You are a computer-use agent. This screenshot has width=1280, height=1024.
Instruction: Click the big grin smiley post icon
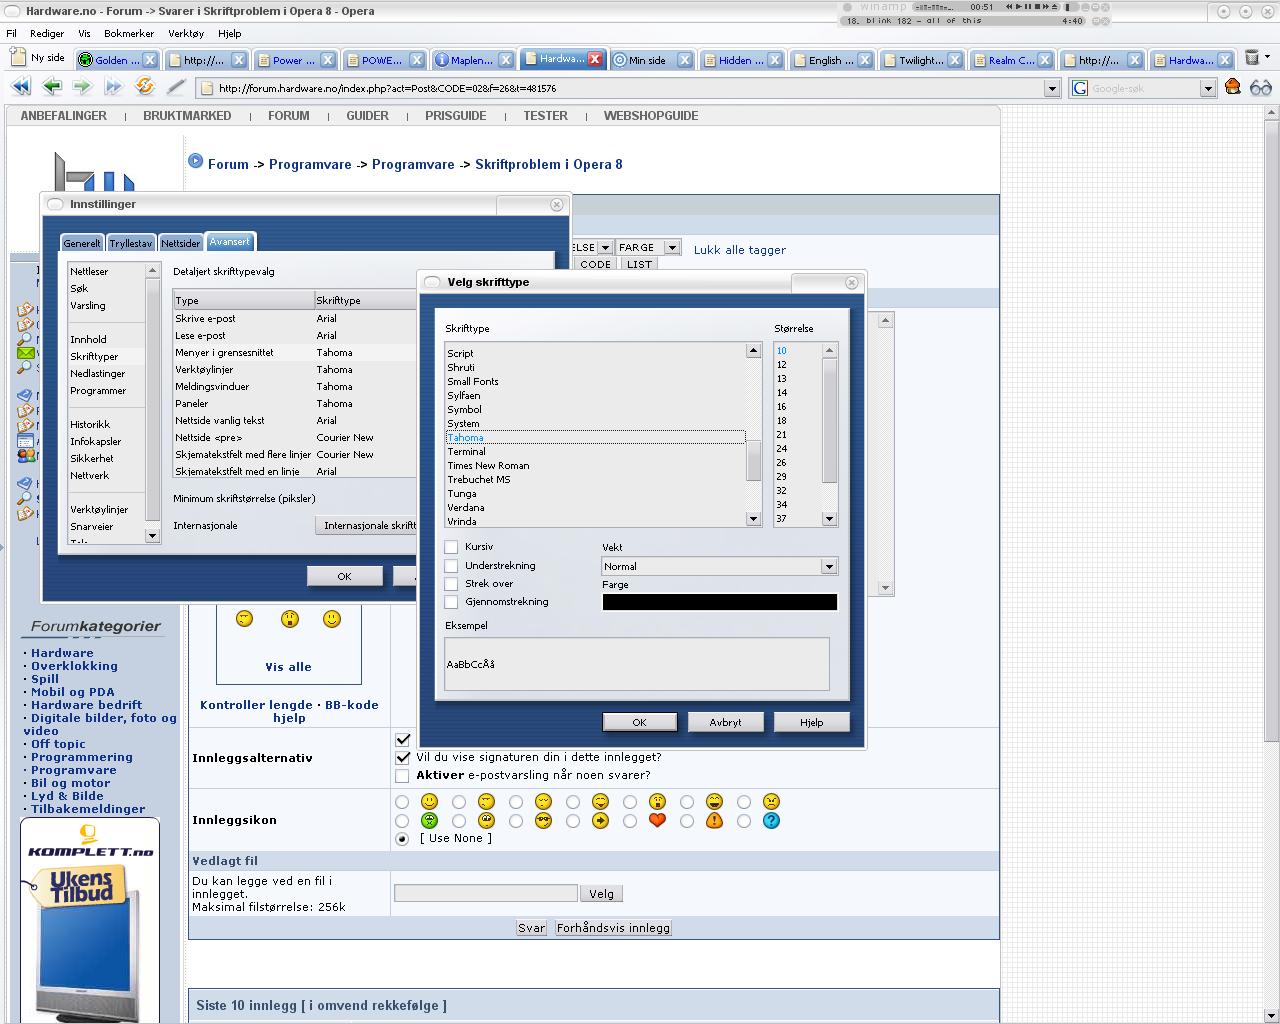[x=714, y=801]
